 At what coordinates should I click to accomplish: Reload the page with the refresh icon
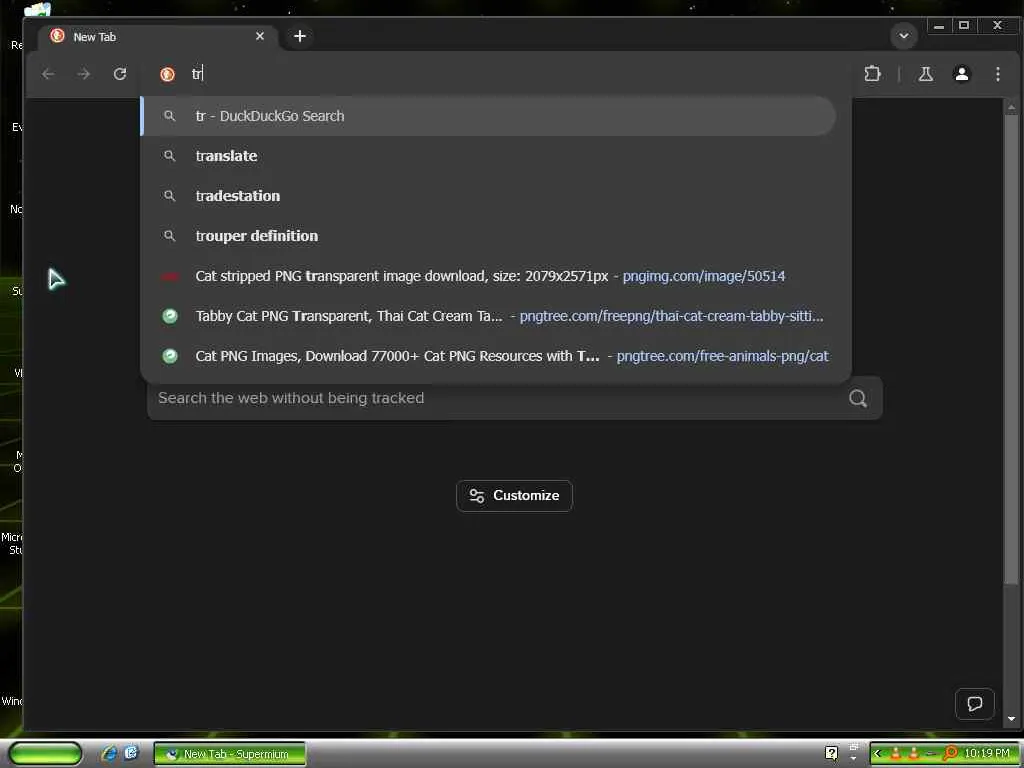click(120, 74)
